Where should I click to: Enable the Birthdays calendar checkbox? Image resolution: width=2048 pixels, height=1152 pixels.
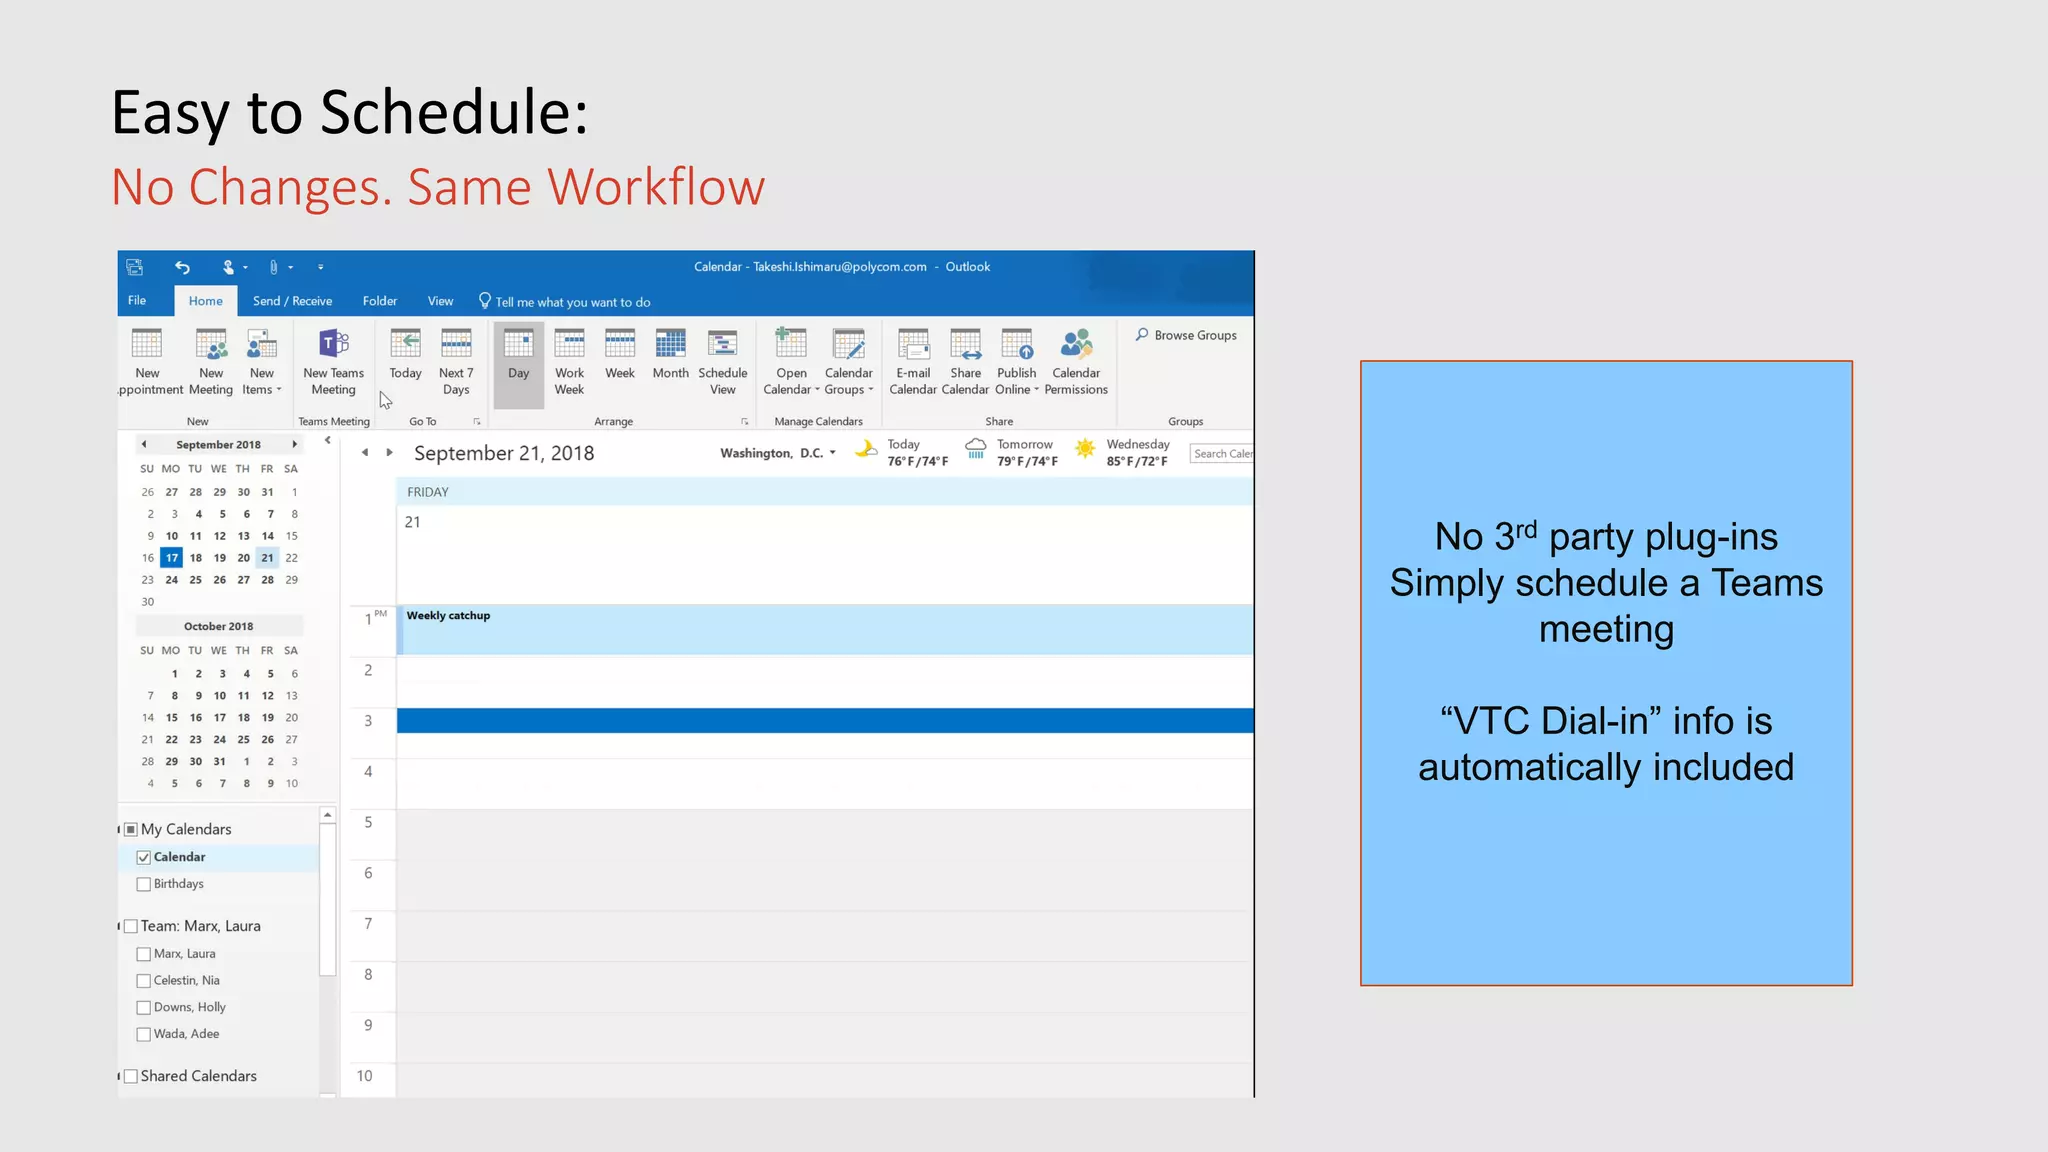(x=144, y=884)
